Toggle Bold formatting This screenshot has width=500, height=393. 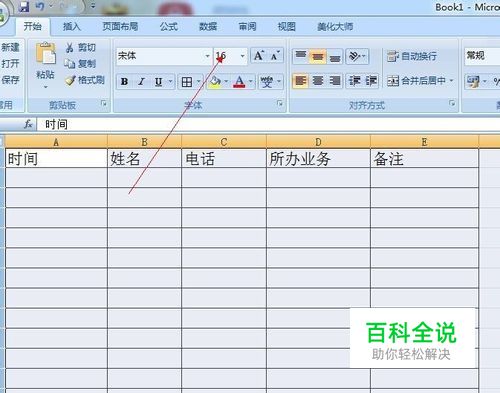point(125,82)
